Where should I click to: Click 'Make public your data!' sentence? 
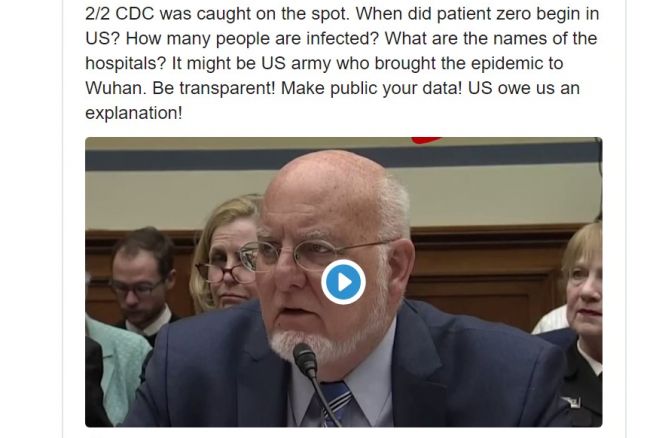coord(372,88)
